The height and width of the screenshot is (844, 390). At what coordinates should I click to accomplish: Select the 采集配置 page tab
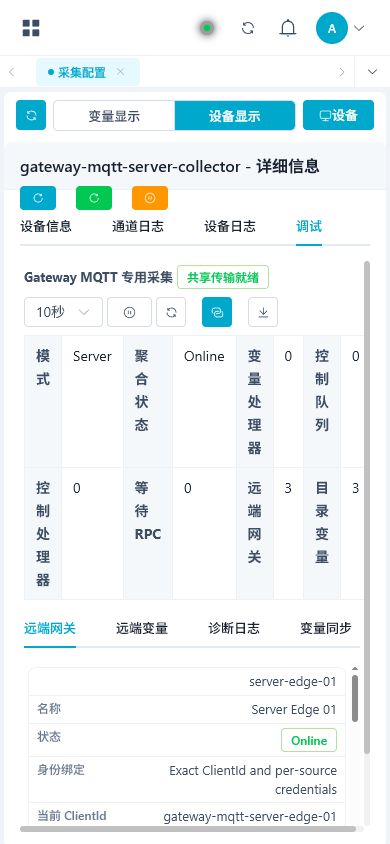pyautogui.click(x=88, y=72)
